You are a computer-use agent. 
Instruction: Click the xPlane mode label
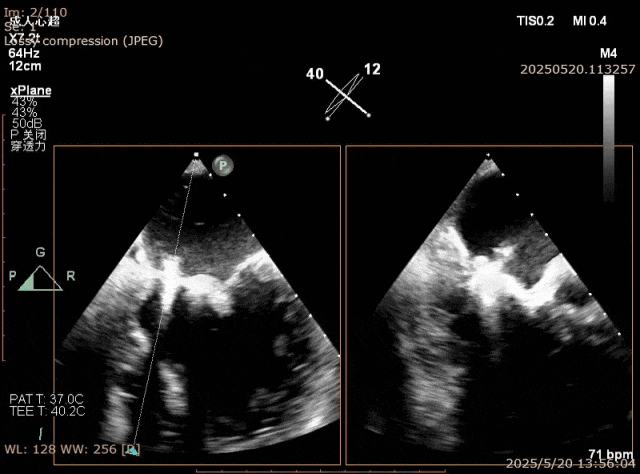pos(31,90)
